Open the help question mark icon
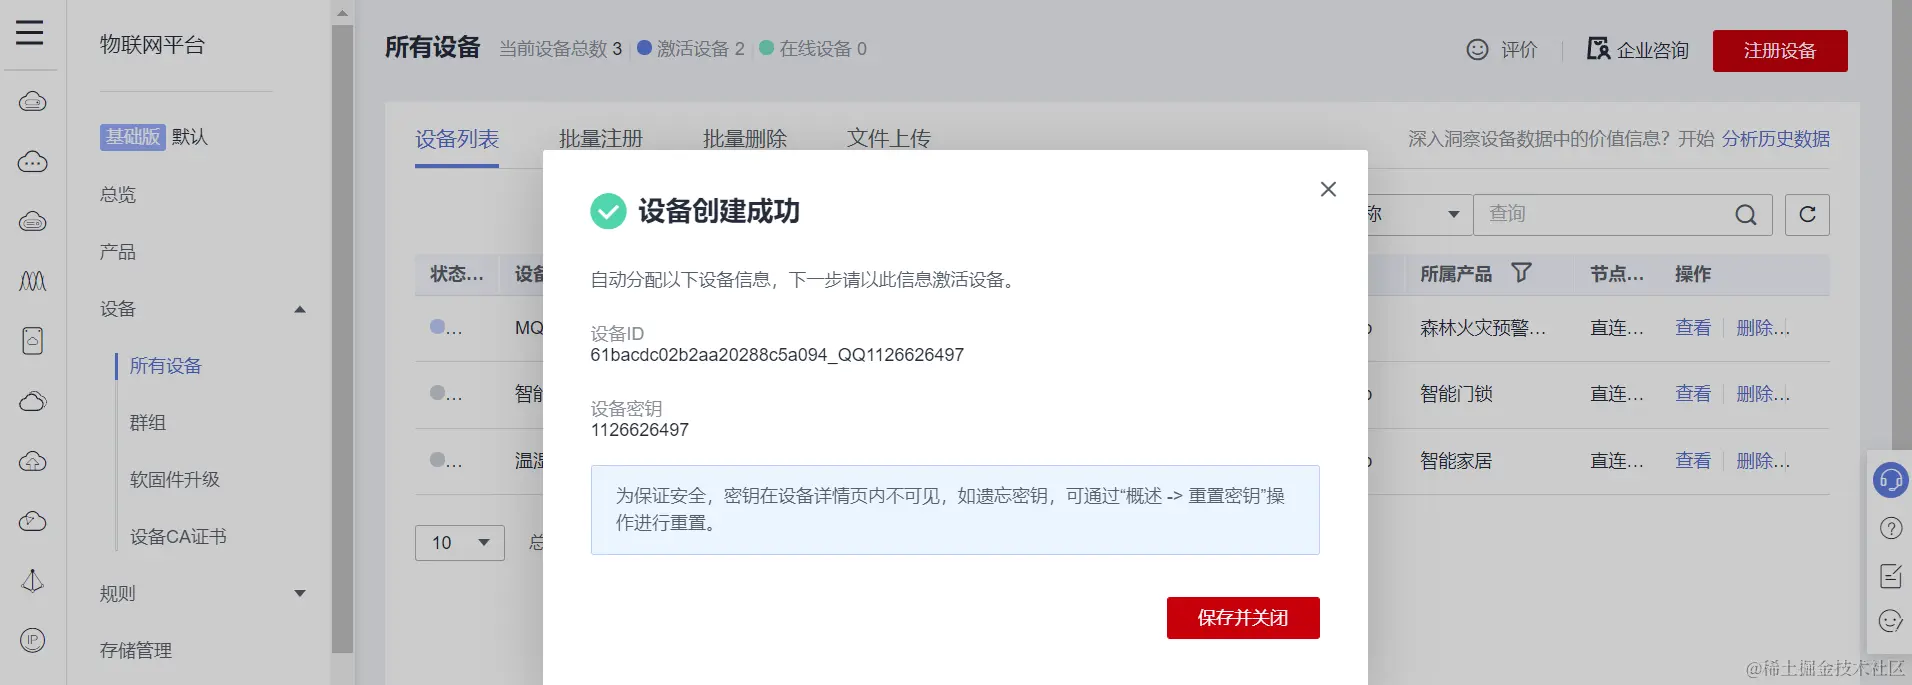This screenshot has width=1912, height=685. pyautogui.click(x=1890, y=528)
